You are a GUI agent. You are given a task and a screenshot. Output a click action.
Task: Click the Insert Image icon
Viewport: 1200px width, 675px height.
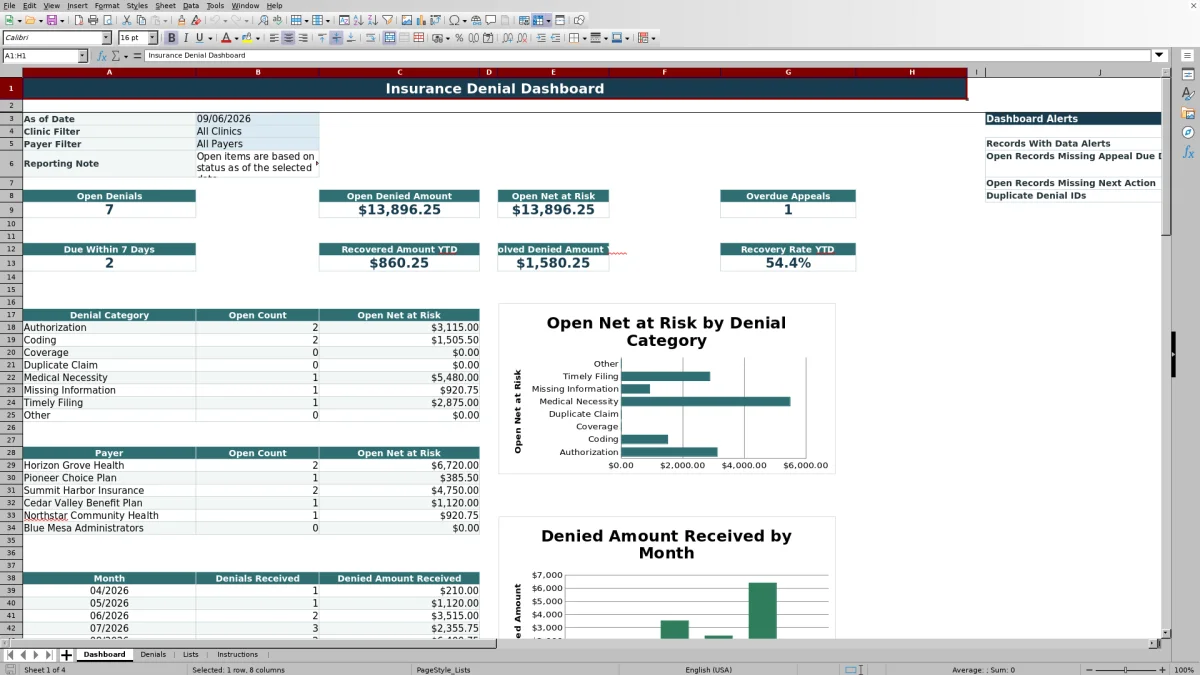click(x=406, y=20)
